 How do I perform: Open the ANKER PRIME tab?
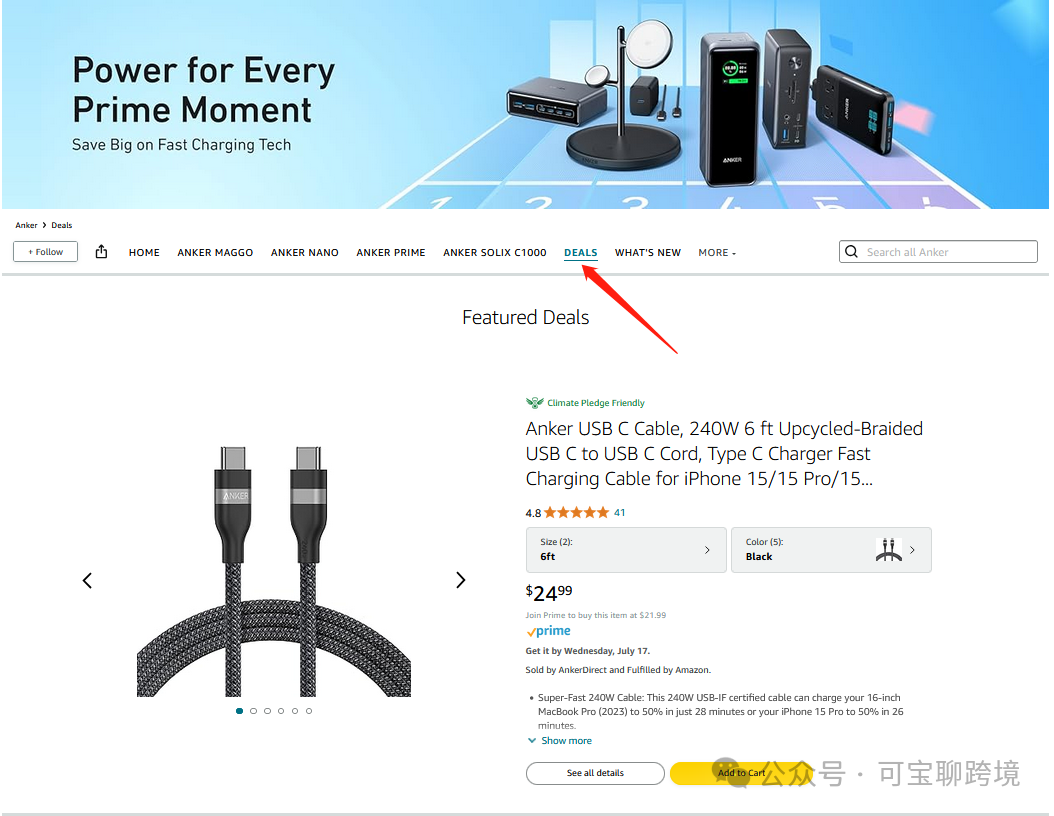tap(391, 253)
